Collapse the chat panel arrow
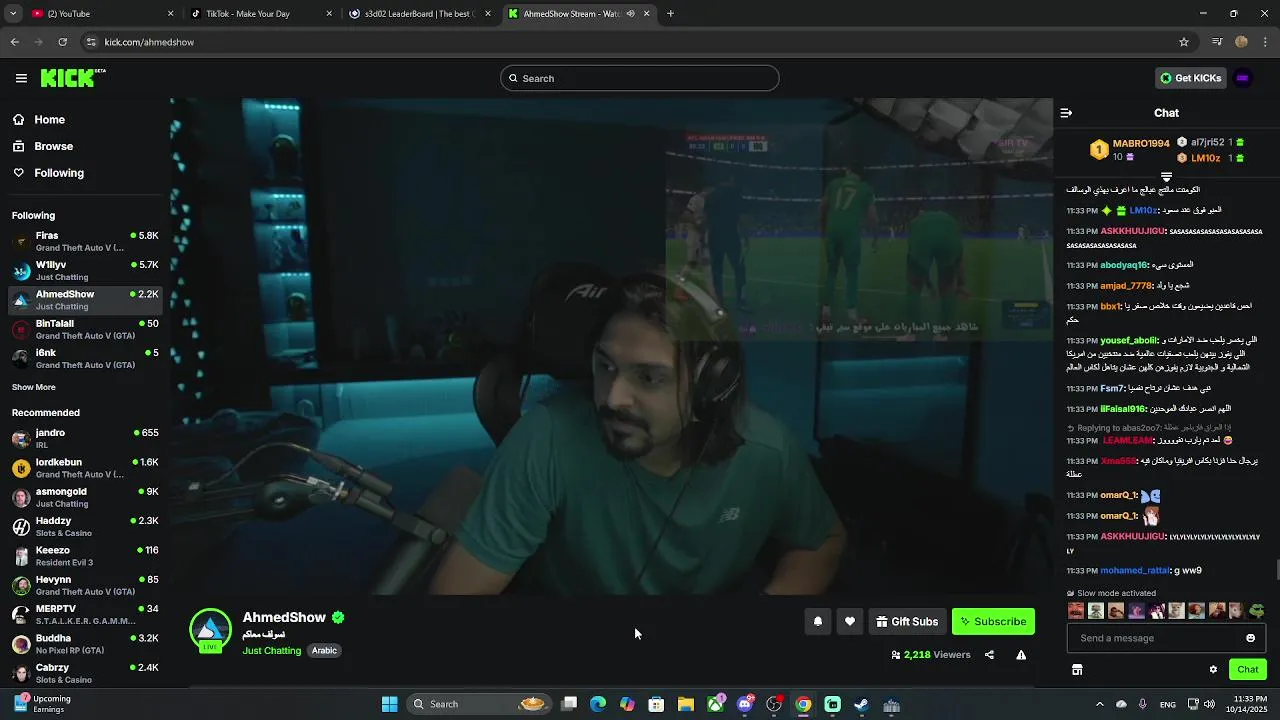 (1066, 113)
